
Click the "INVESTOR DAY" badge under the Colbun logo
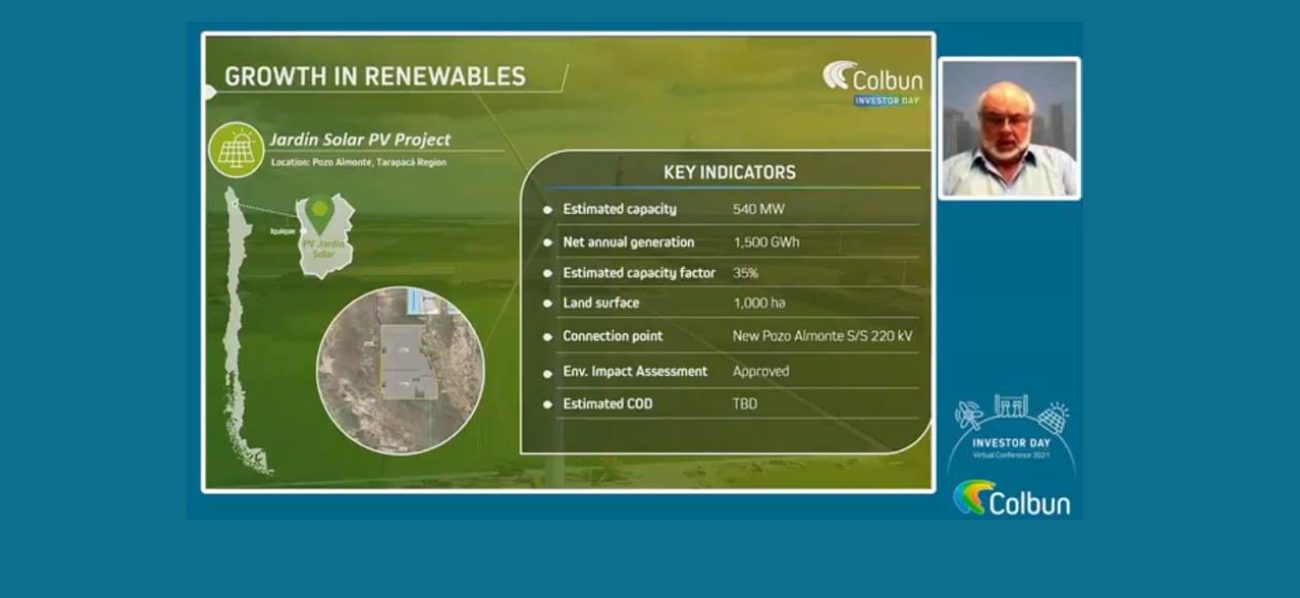click(x=887, y=101)
